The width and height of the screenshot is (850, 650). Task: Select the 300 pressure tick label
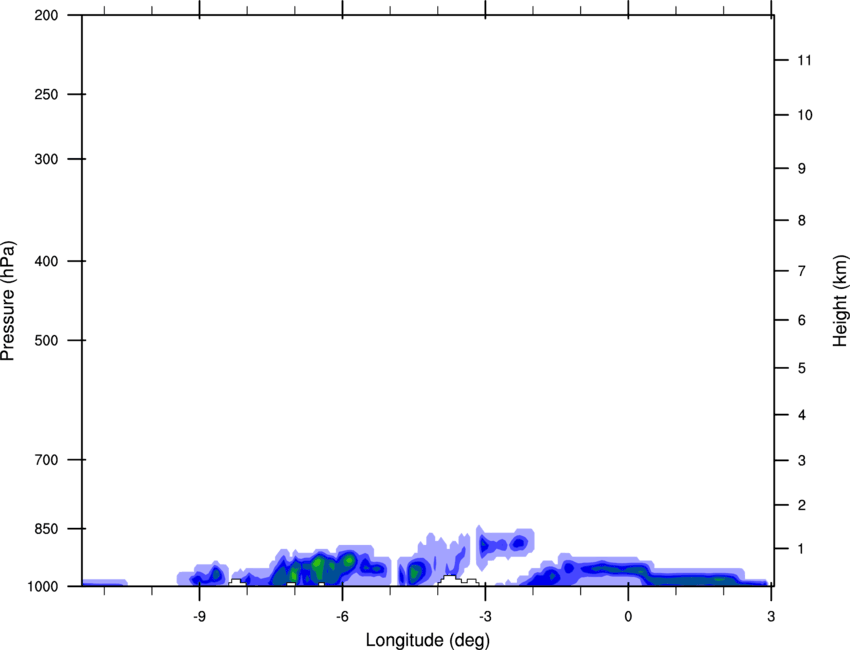coord(46,159)
